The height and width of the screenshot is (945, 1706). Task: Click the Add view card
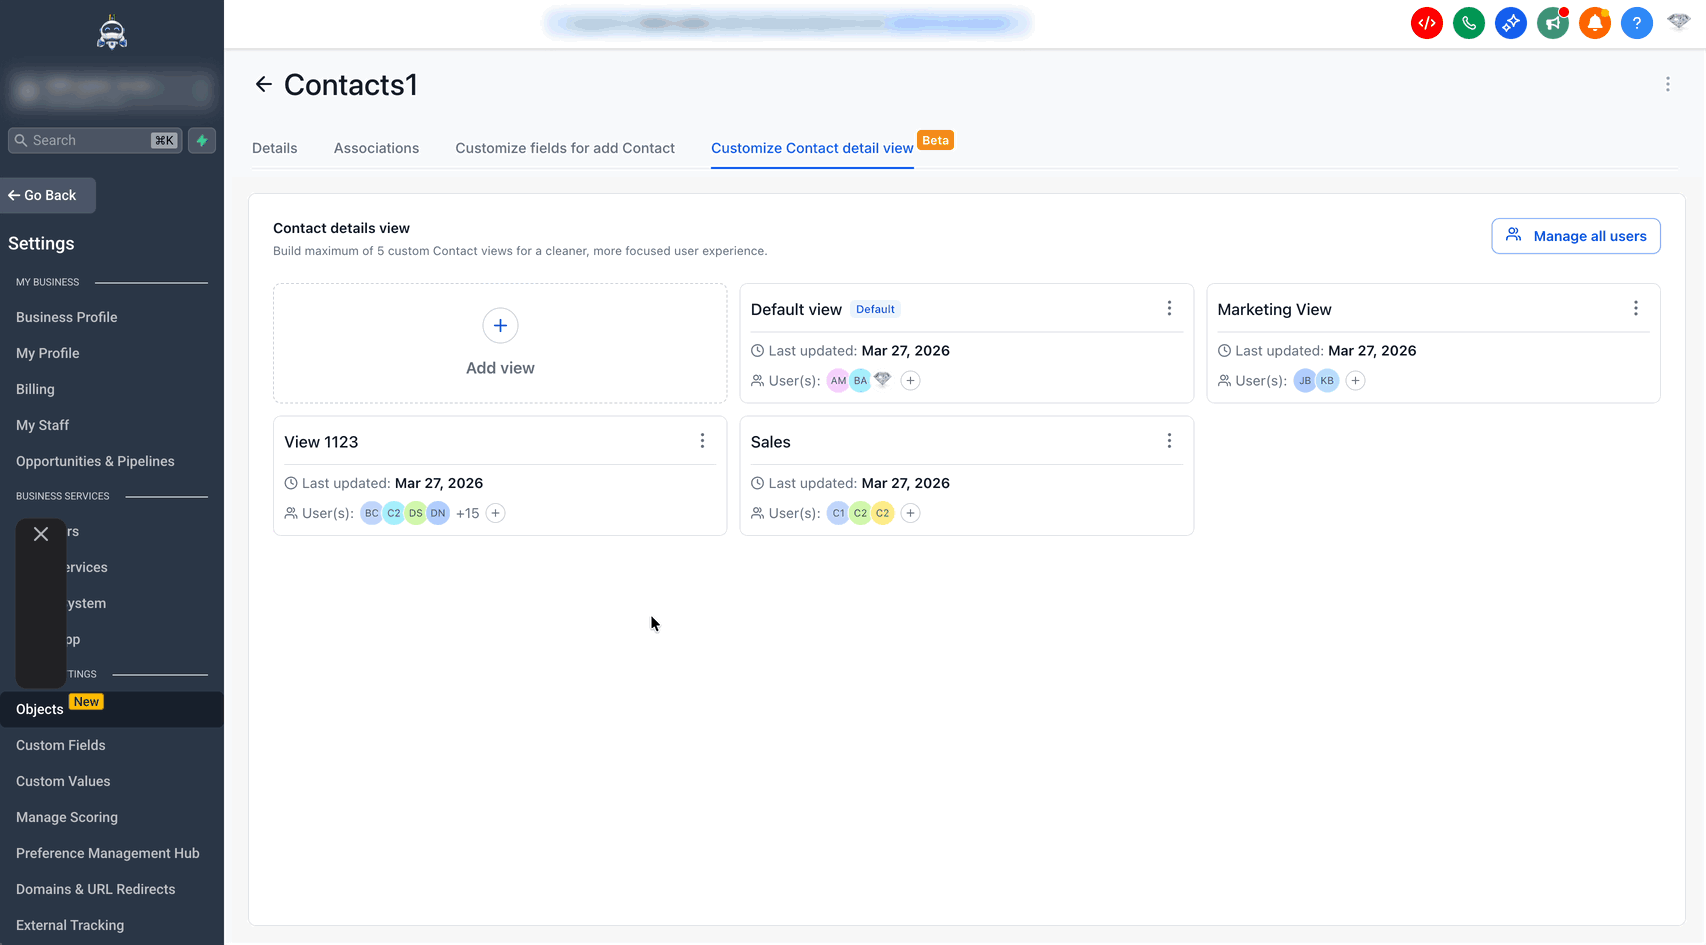[x=500, y=343]
